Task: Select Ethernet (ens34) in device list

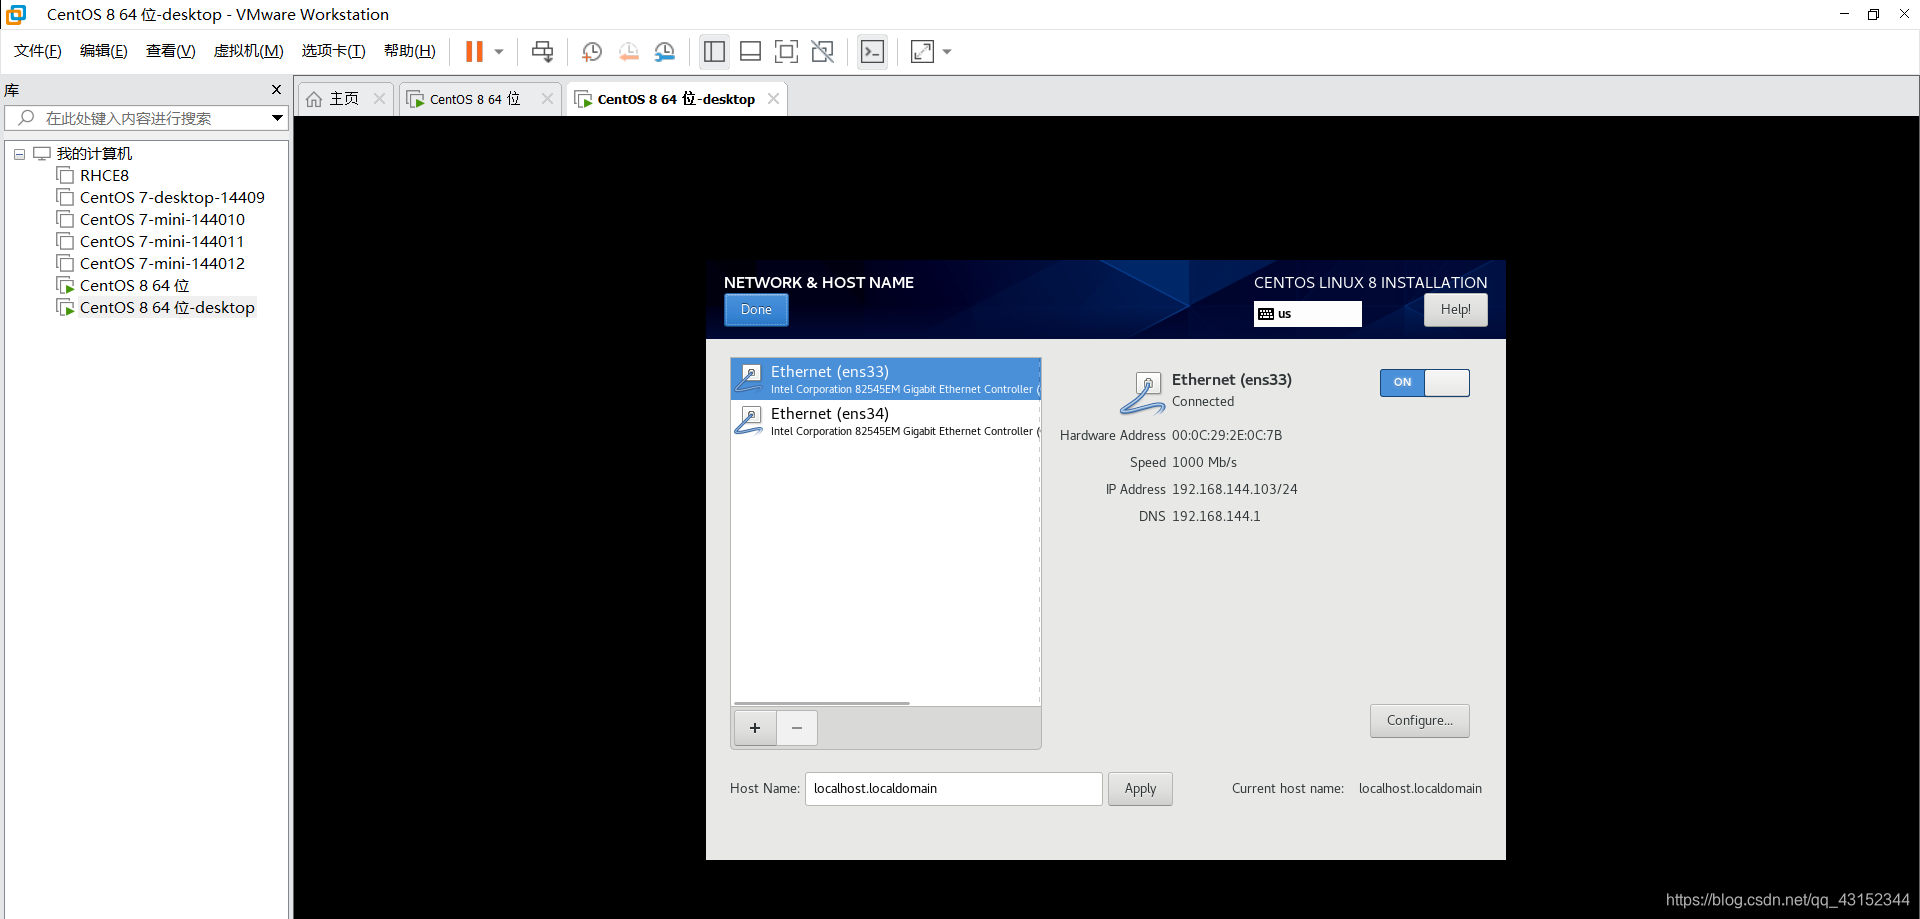Action: click(x=886, y=421)
